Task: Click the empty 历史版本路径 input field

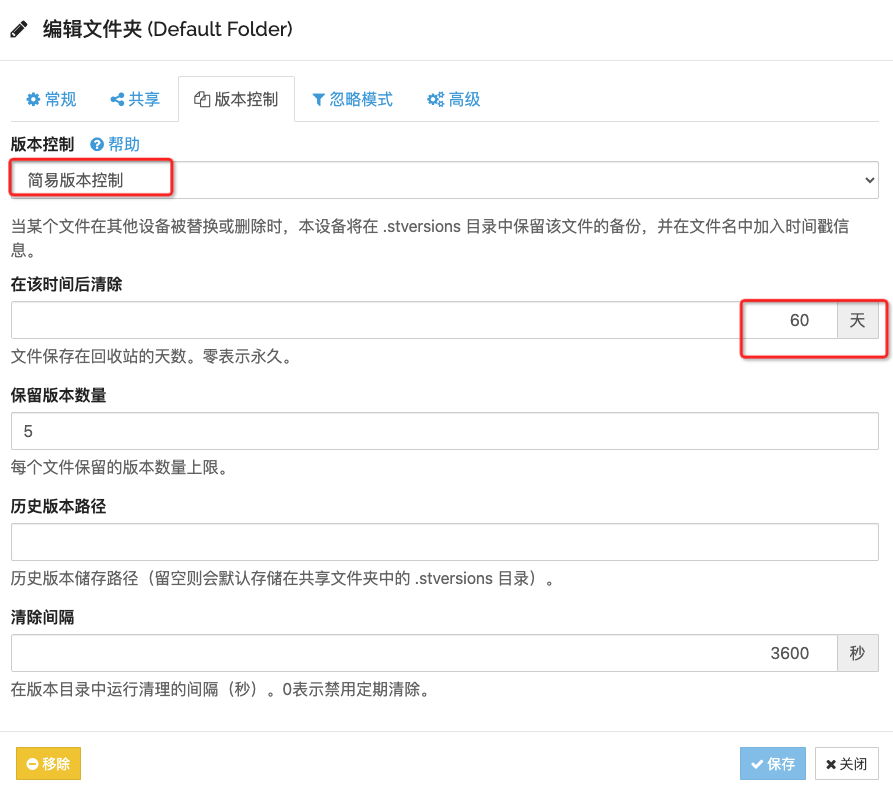Action: click(x=444, y=542)
